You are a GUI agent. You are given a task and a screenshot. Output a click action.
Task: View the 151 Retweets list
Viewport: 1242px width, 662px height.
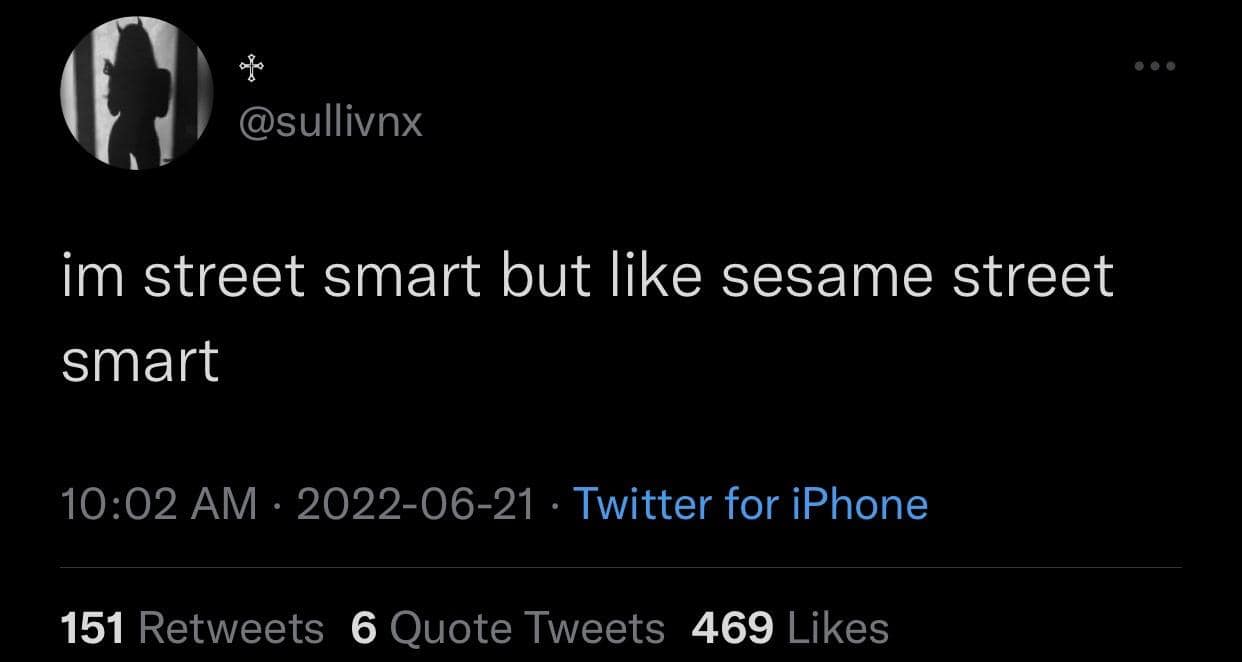[192, 628]
